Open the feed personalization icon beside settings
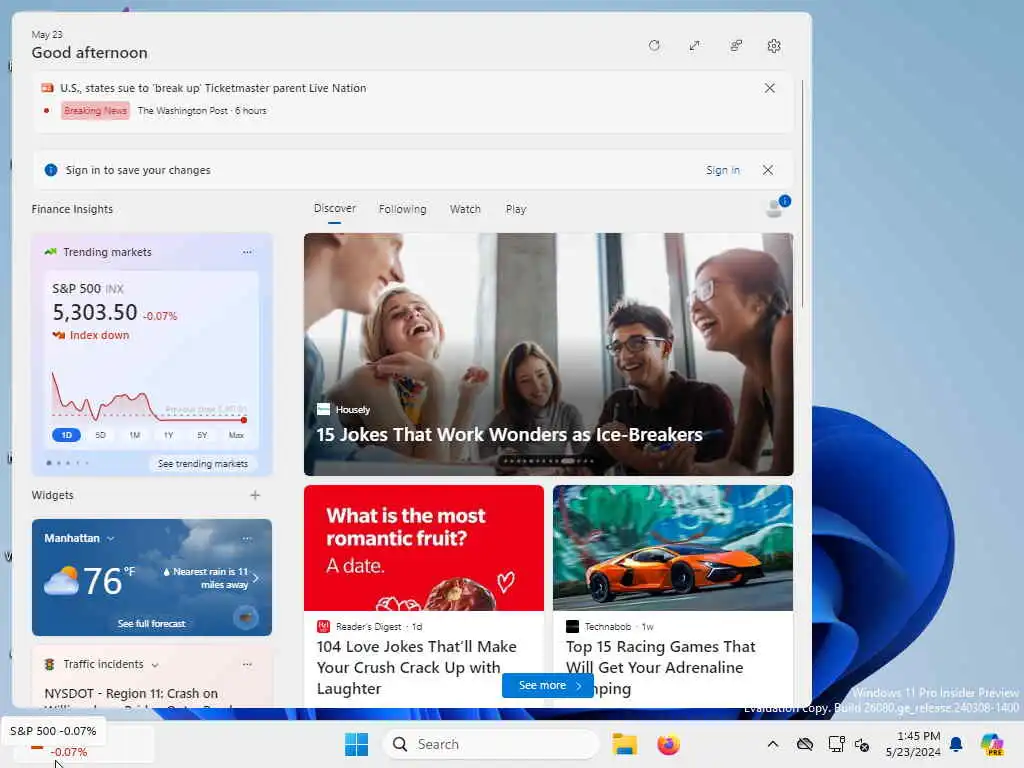The image size is (1024, 768). 736,46
